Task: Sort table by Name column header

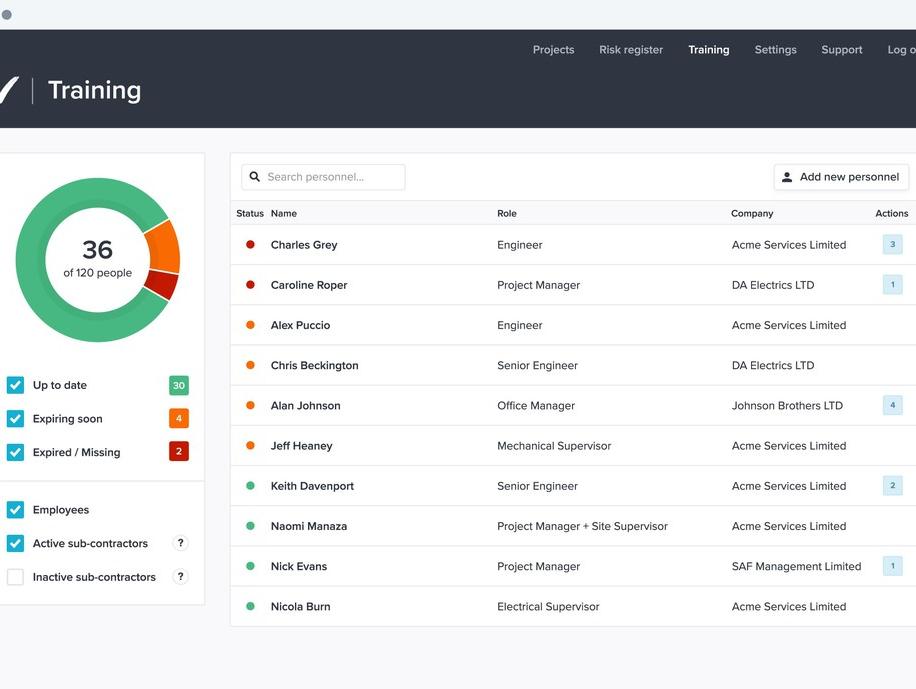Action: 284,213
